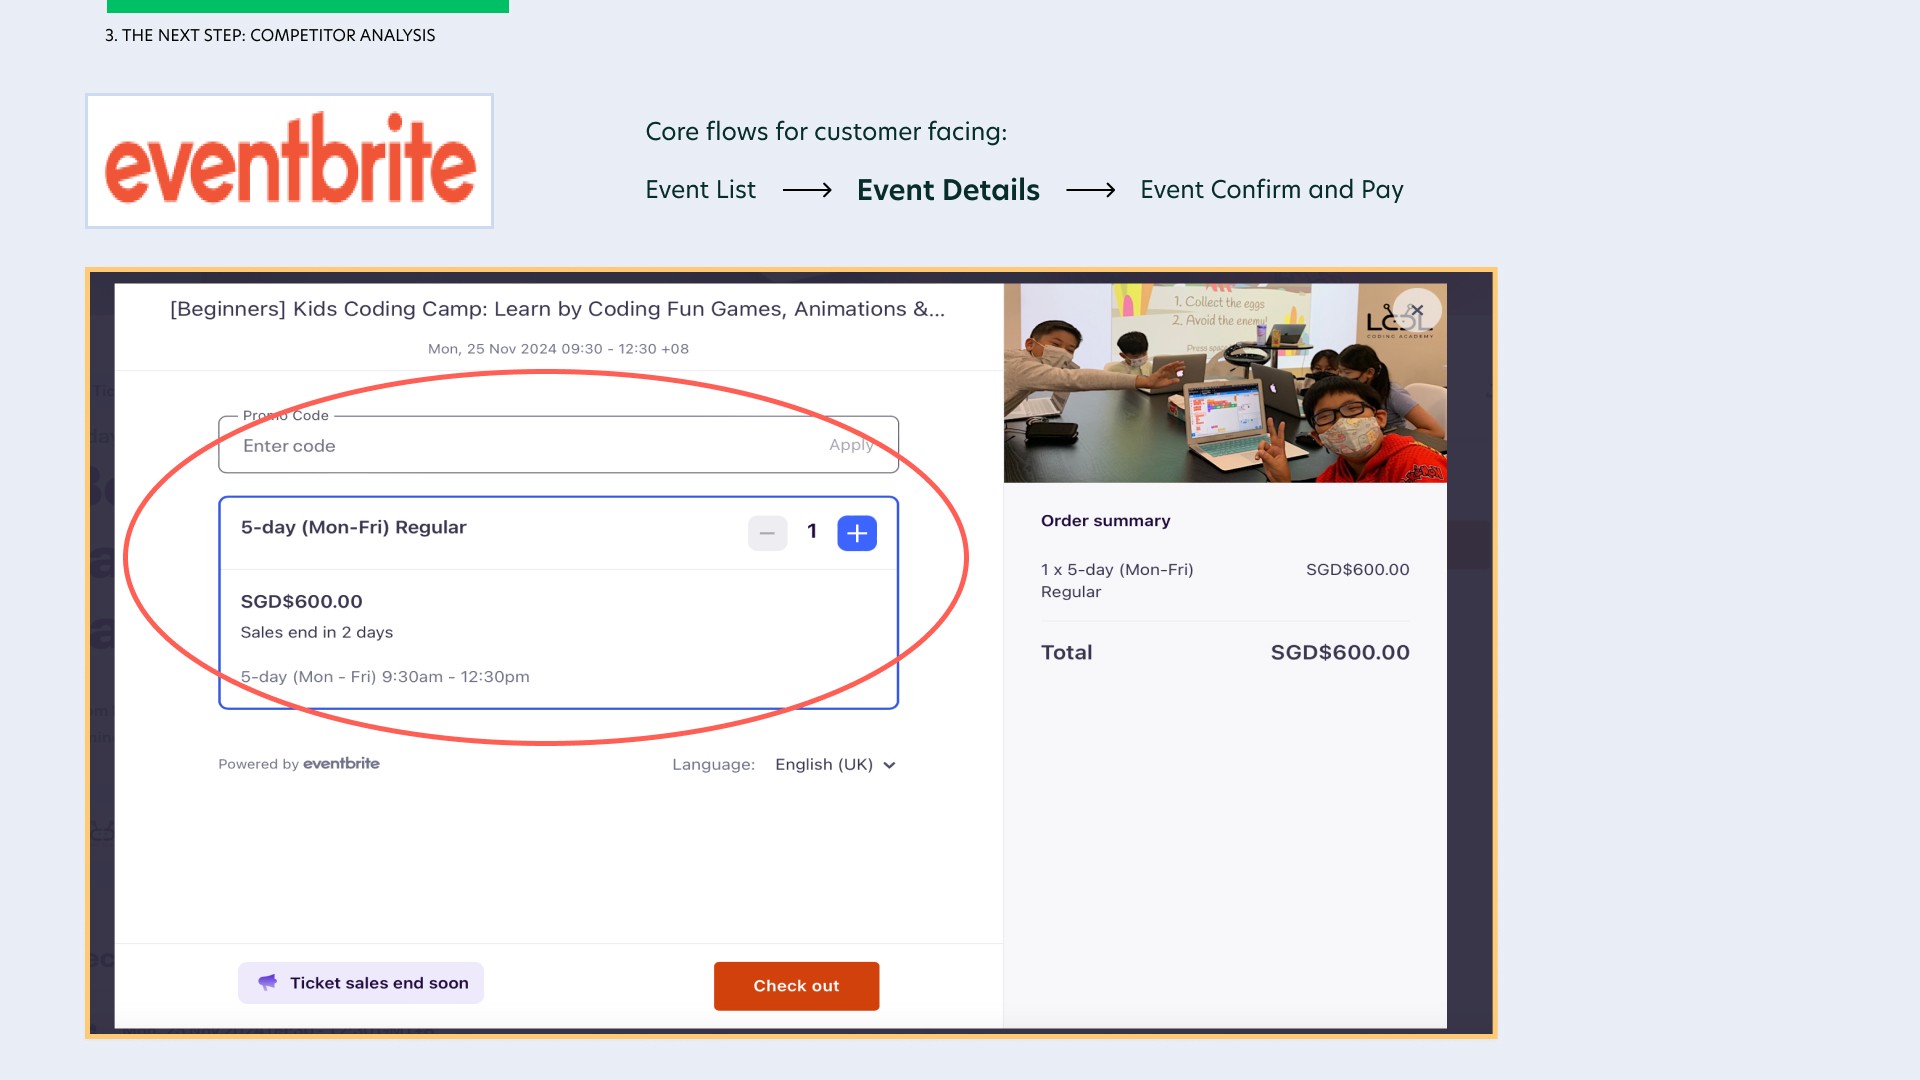Image resolution: width=1920 pixels, height=1080 pixels.
Task: Click the Order summary heading
Action: coord(1105,521)
